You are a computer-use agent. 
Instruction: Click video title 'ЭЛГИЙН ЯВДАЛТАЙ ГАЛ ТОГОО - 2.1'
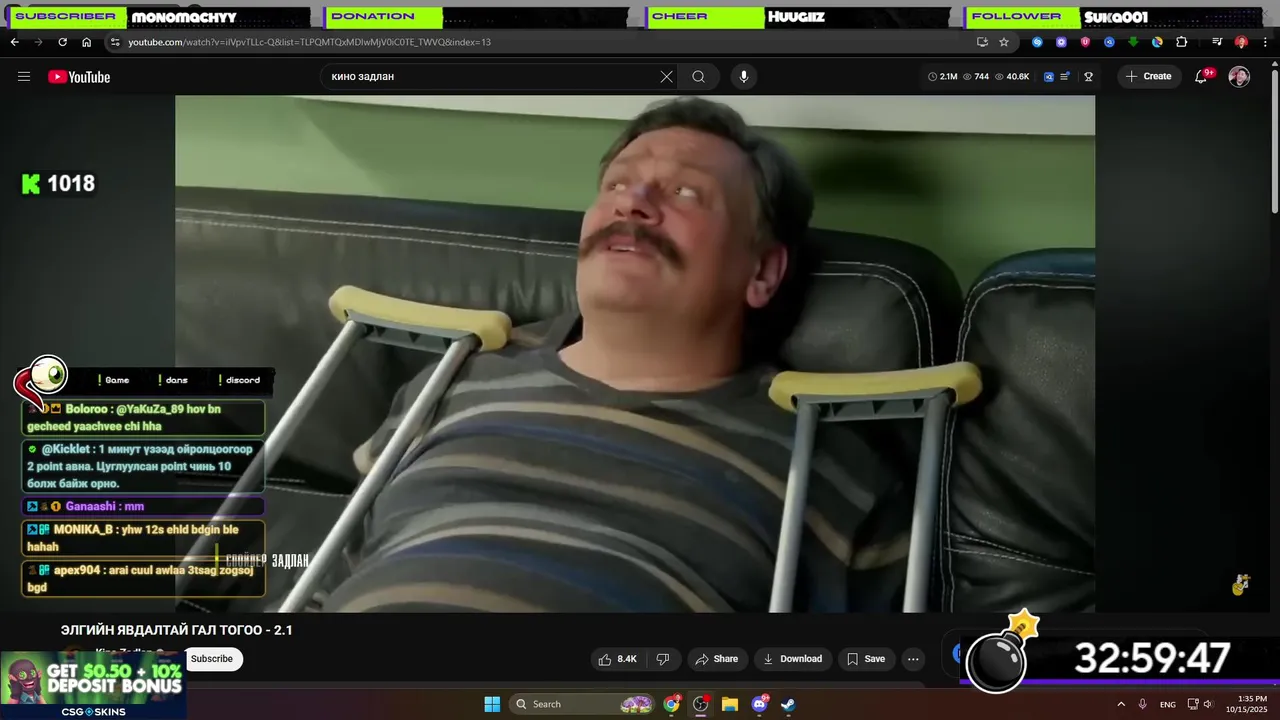(x=177, y=630)
